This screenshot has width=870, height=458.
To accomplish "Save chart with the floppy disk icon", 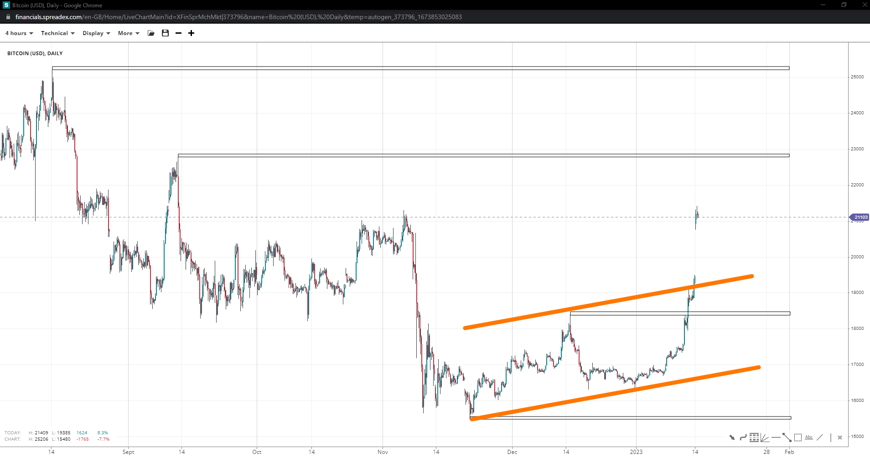I will [x=165, y=33].
